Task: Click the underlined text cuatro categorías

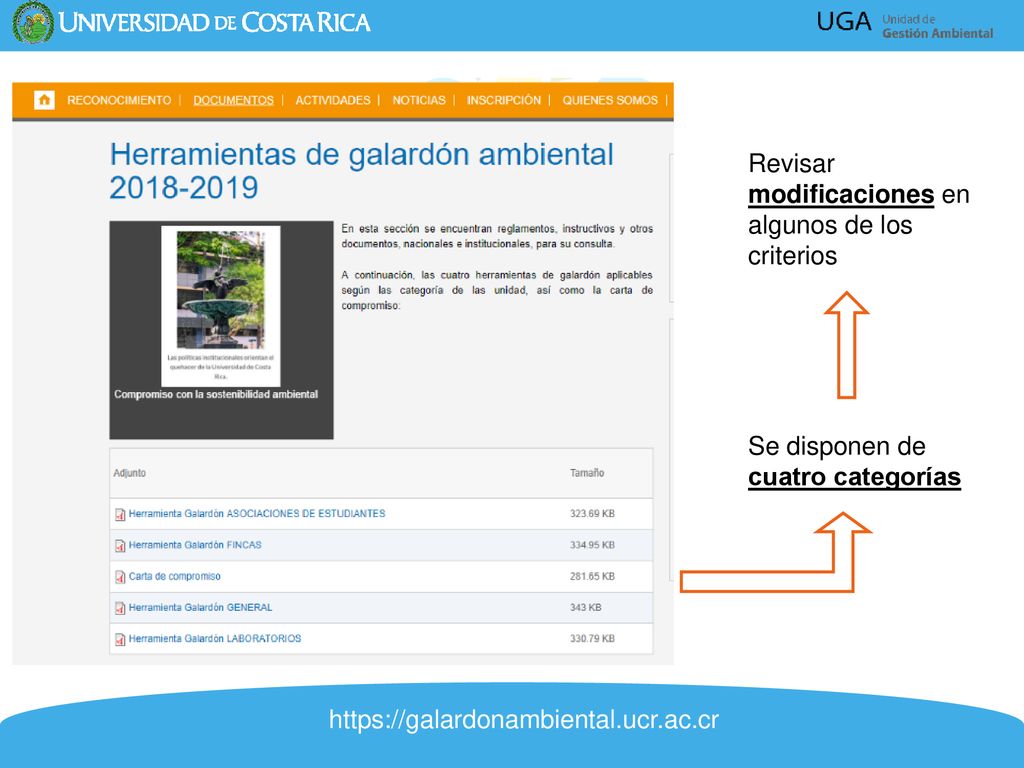Action: point(854,477)
